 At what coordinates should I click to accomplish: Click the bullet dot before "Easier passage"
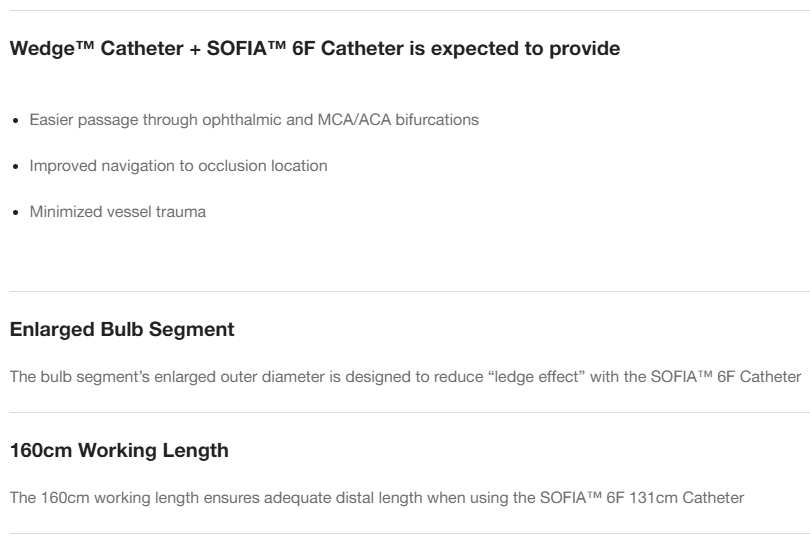click(13, 121)
